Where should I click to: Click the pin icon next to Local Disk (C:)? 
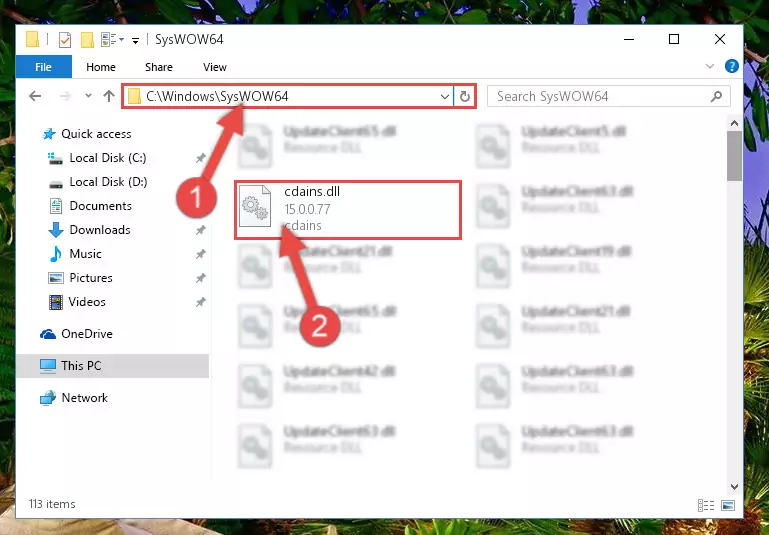point(200,158)
